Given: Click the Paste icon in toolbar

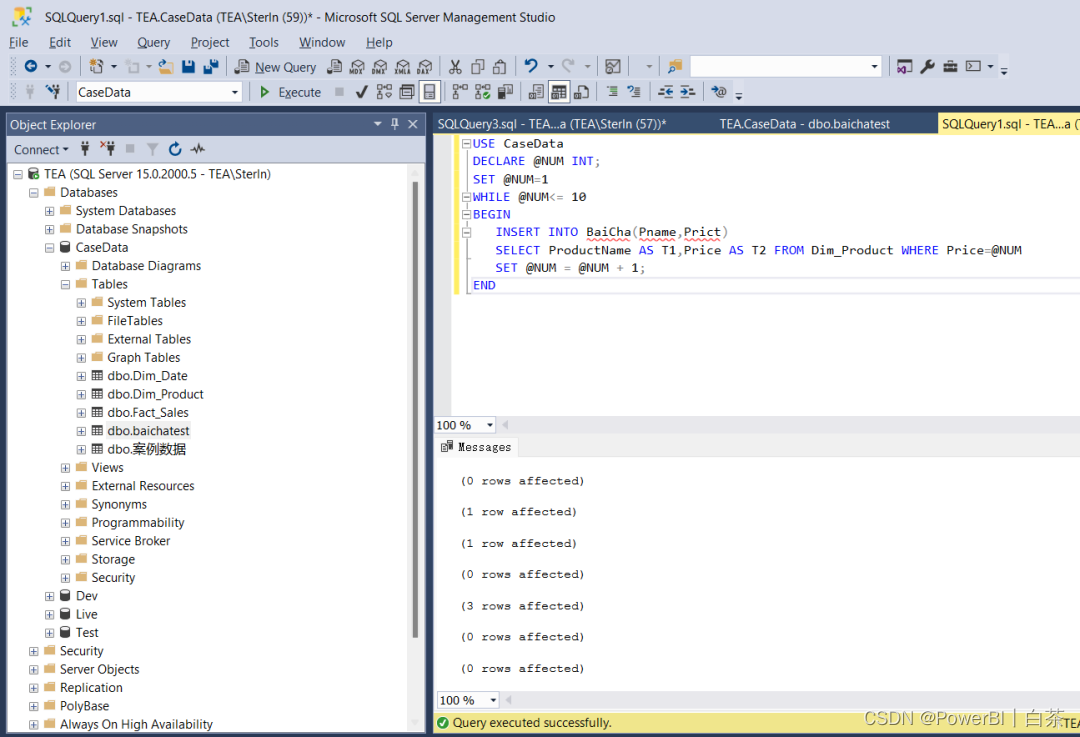Looking at the screenshot, I should [x=500, y=66].
